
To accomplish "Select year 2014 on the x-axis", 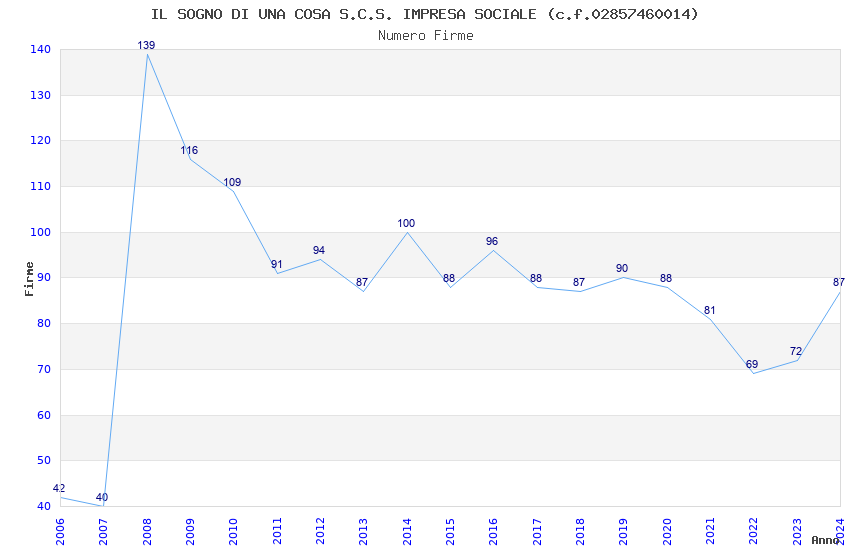I will [407, 531].
